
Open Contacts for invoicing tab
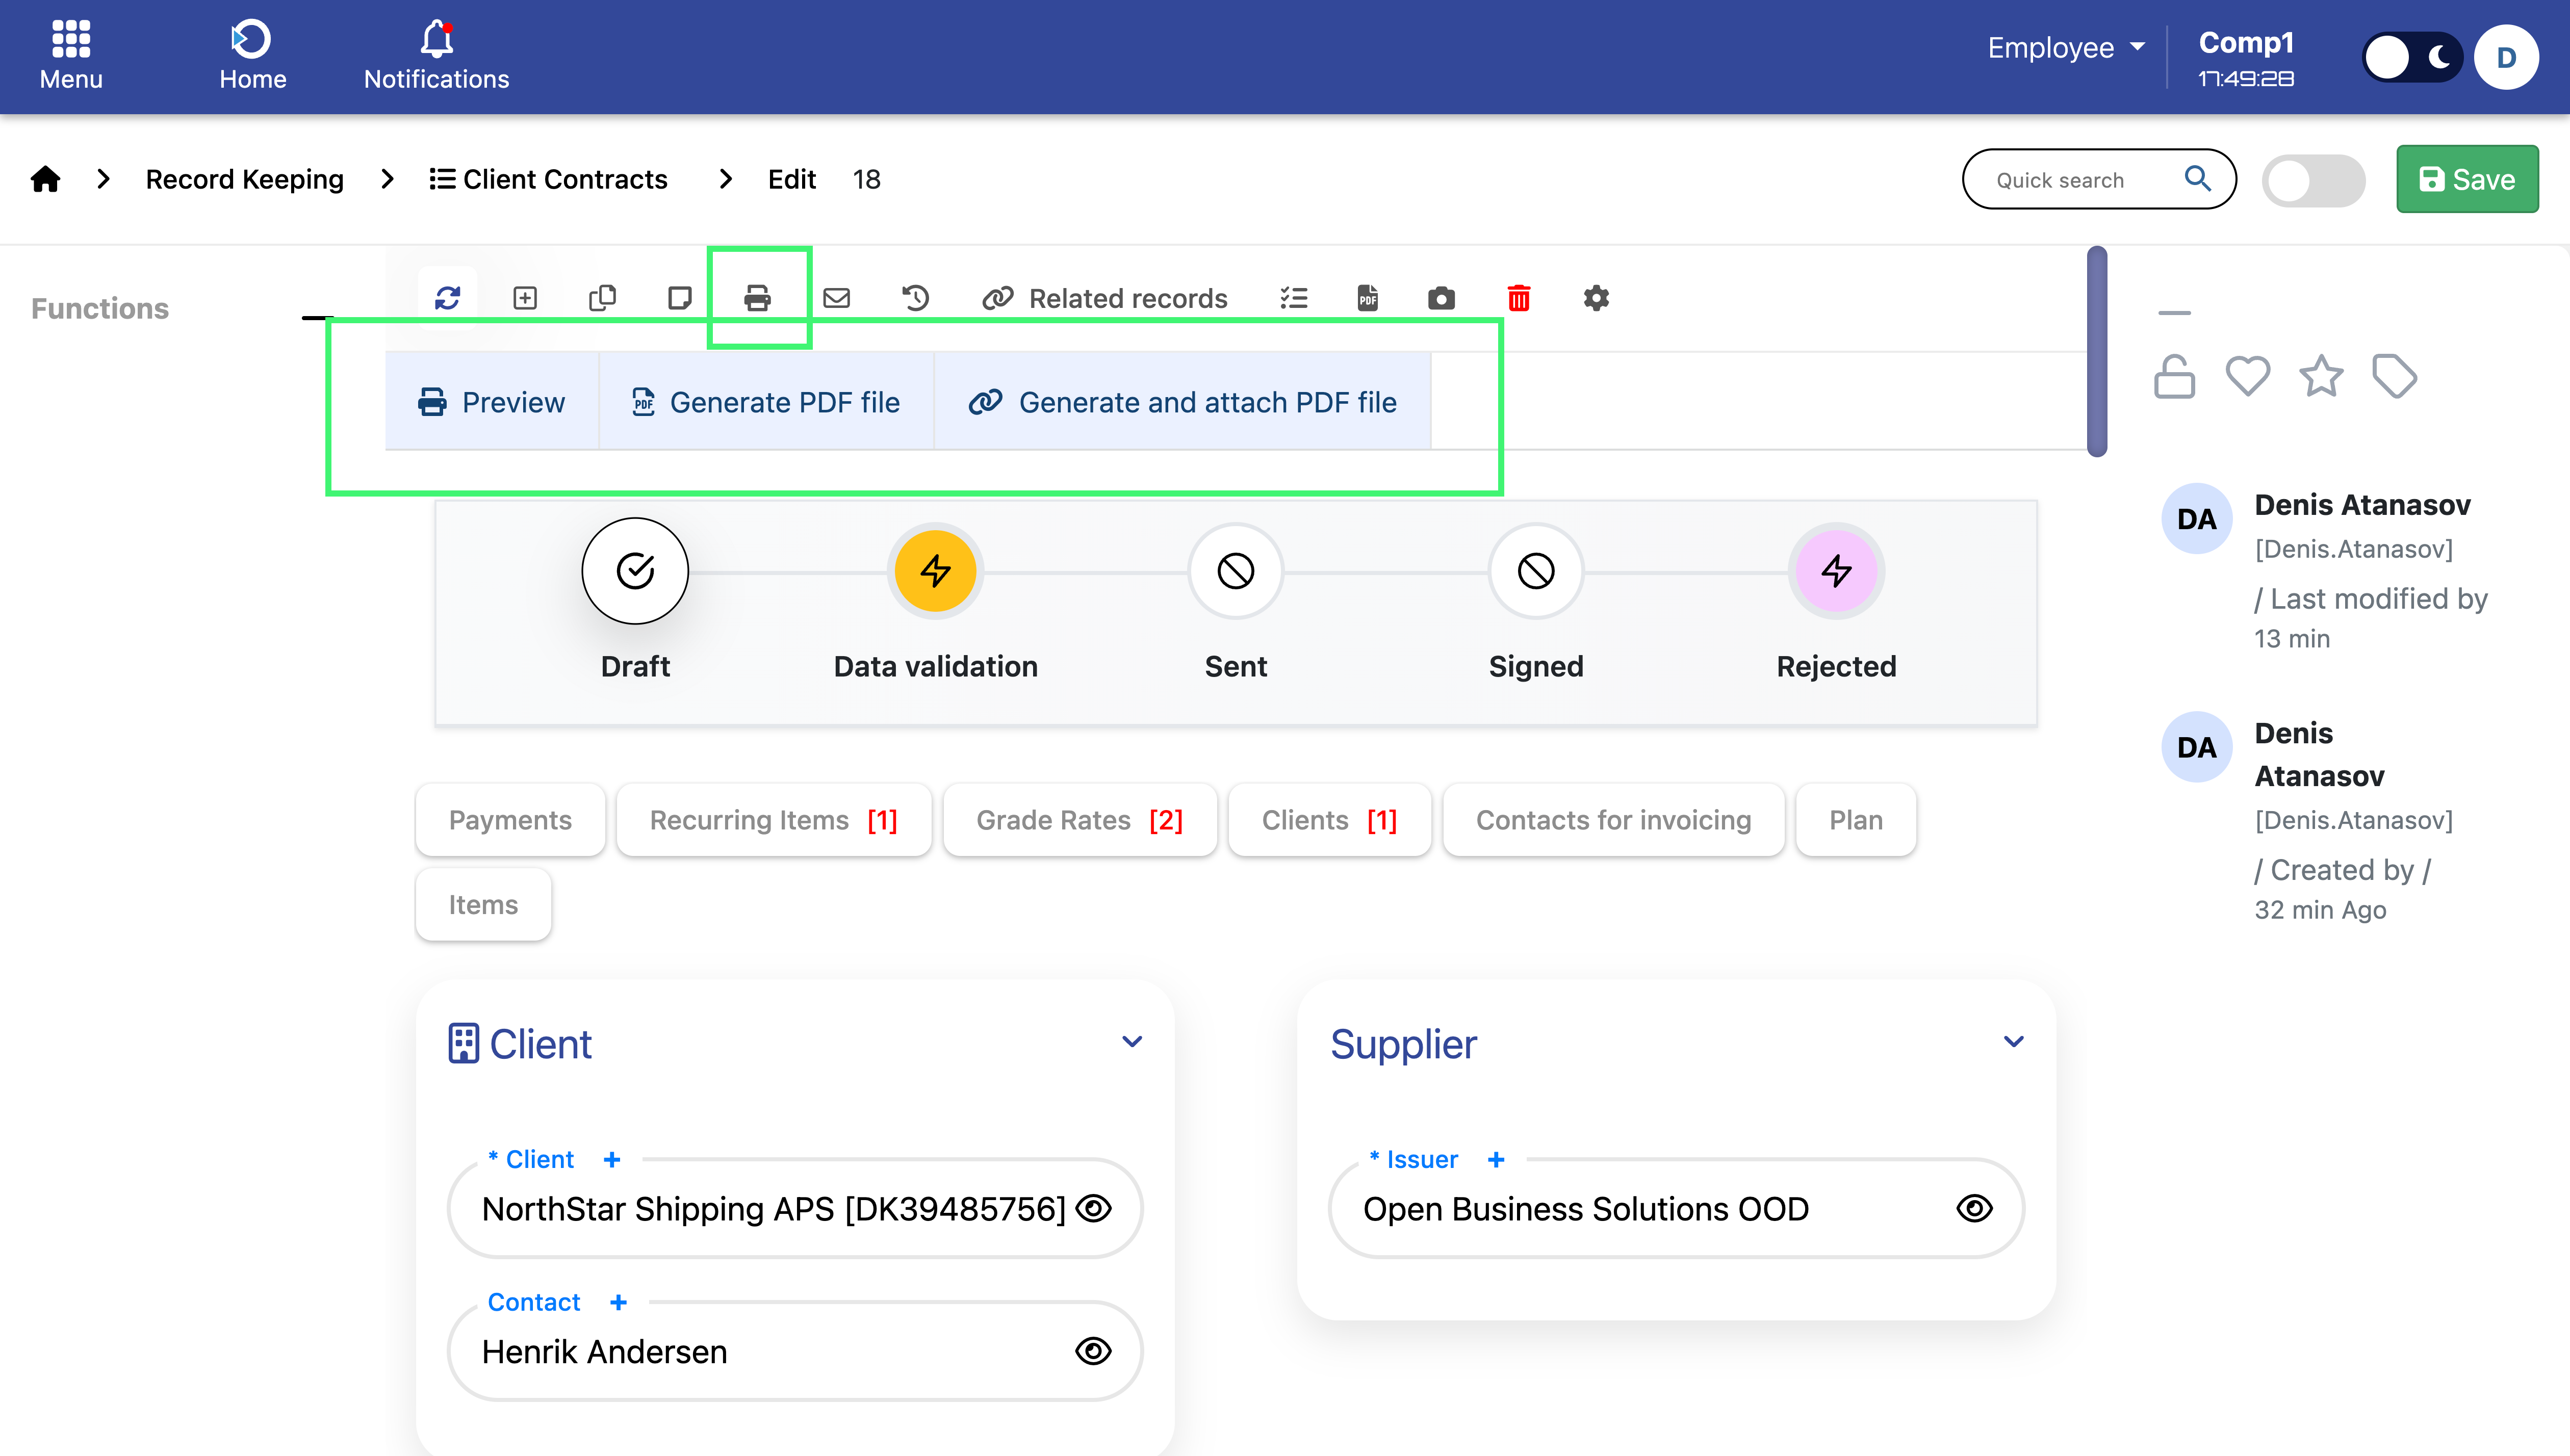(x=1613, y=820)
